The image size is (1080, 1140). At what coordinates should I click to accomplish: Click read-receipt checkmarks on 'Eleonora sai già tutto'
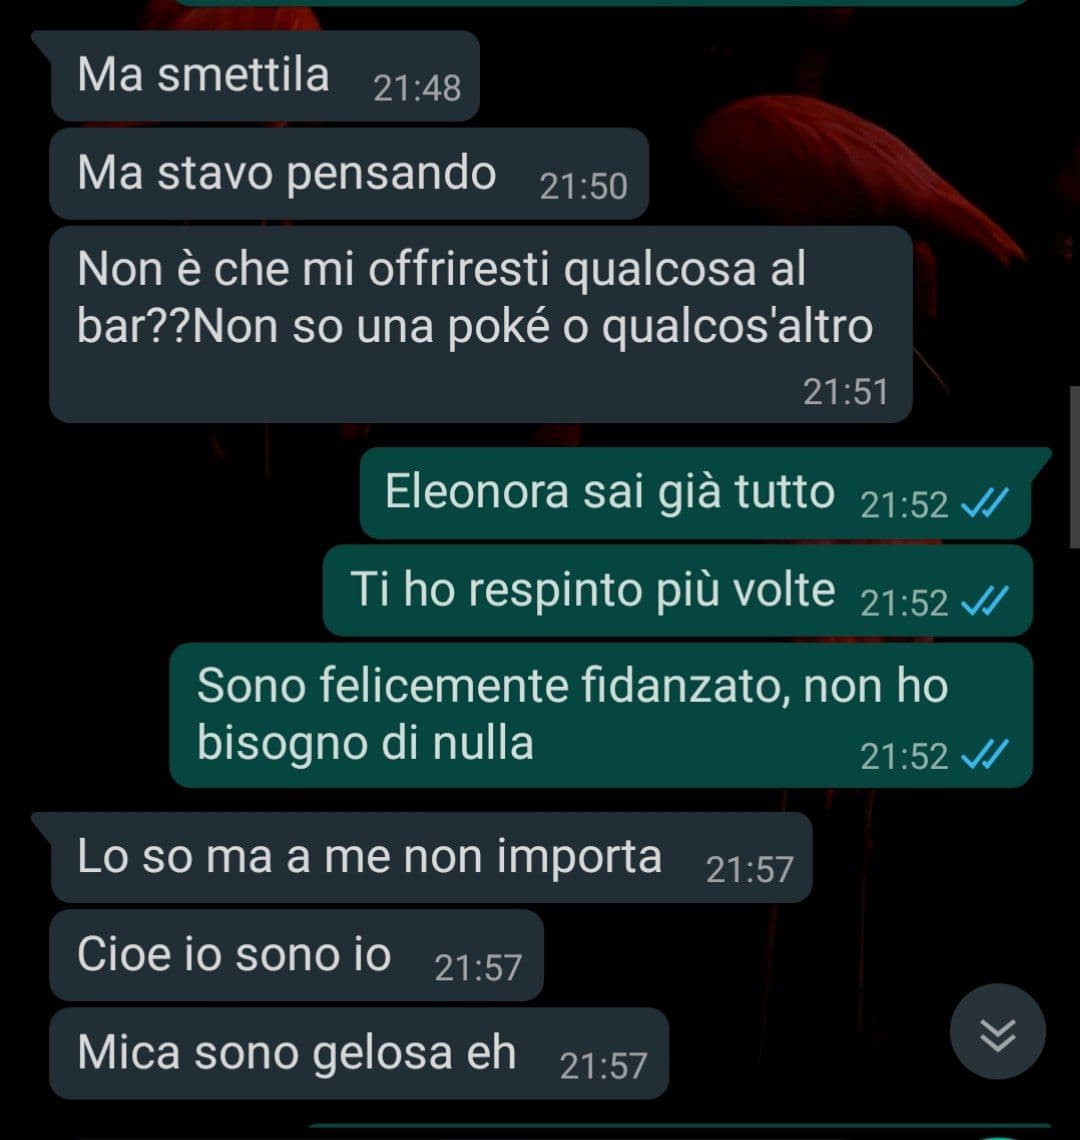(x=985, y=502)
